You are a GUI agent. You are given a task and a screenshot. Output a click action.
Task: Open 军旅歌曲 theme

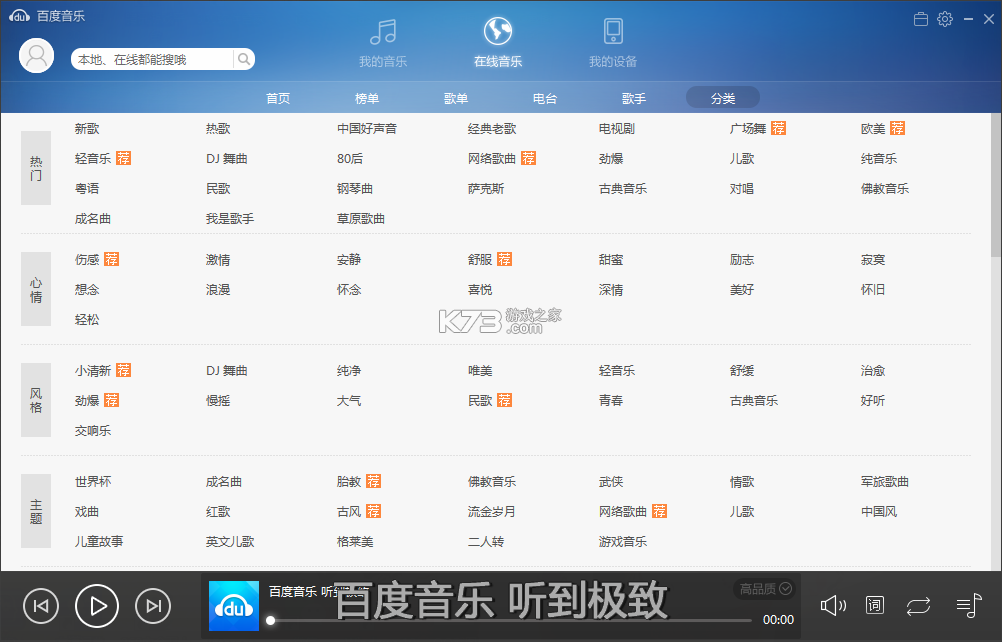885,482
